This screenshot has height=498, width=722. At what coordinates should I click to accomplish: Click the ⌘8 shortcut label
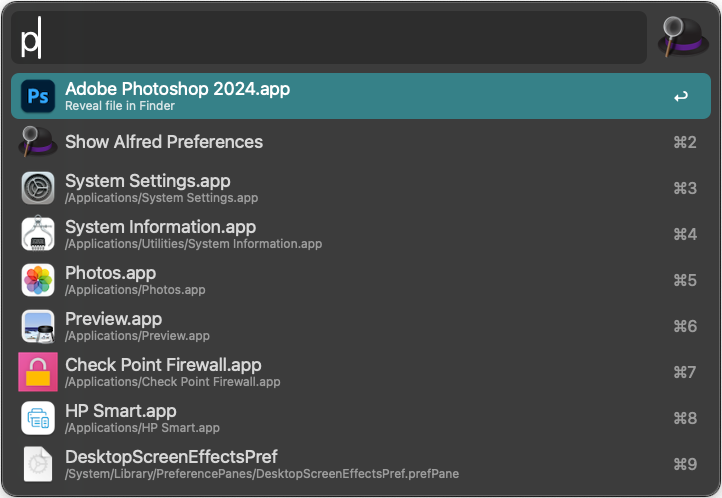685,418
